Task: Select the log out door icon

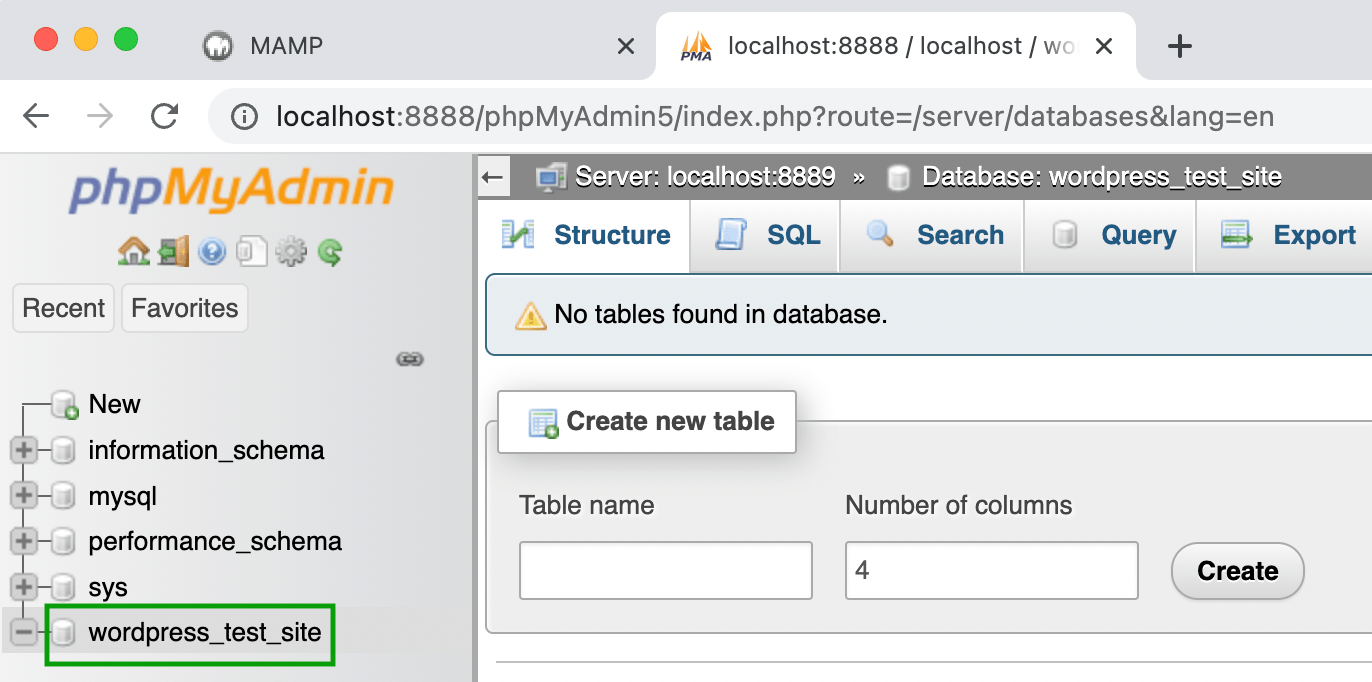Action: tap(173, 250)
